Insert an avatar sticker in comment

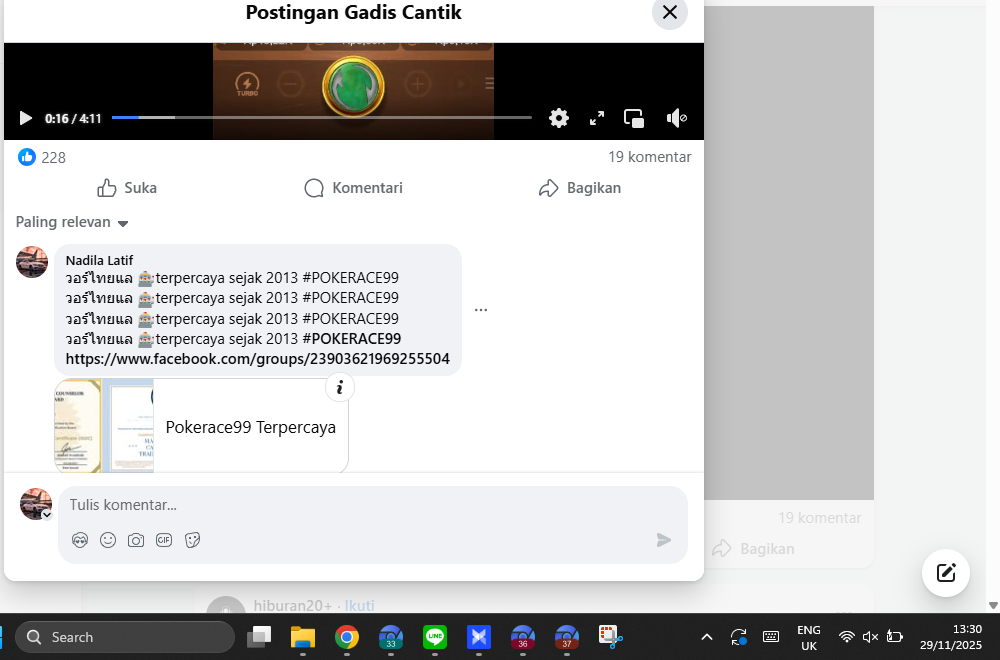[x=80, y=540]
